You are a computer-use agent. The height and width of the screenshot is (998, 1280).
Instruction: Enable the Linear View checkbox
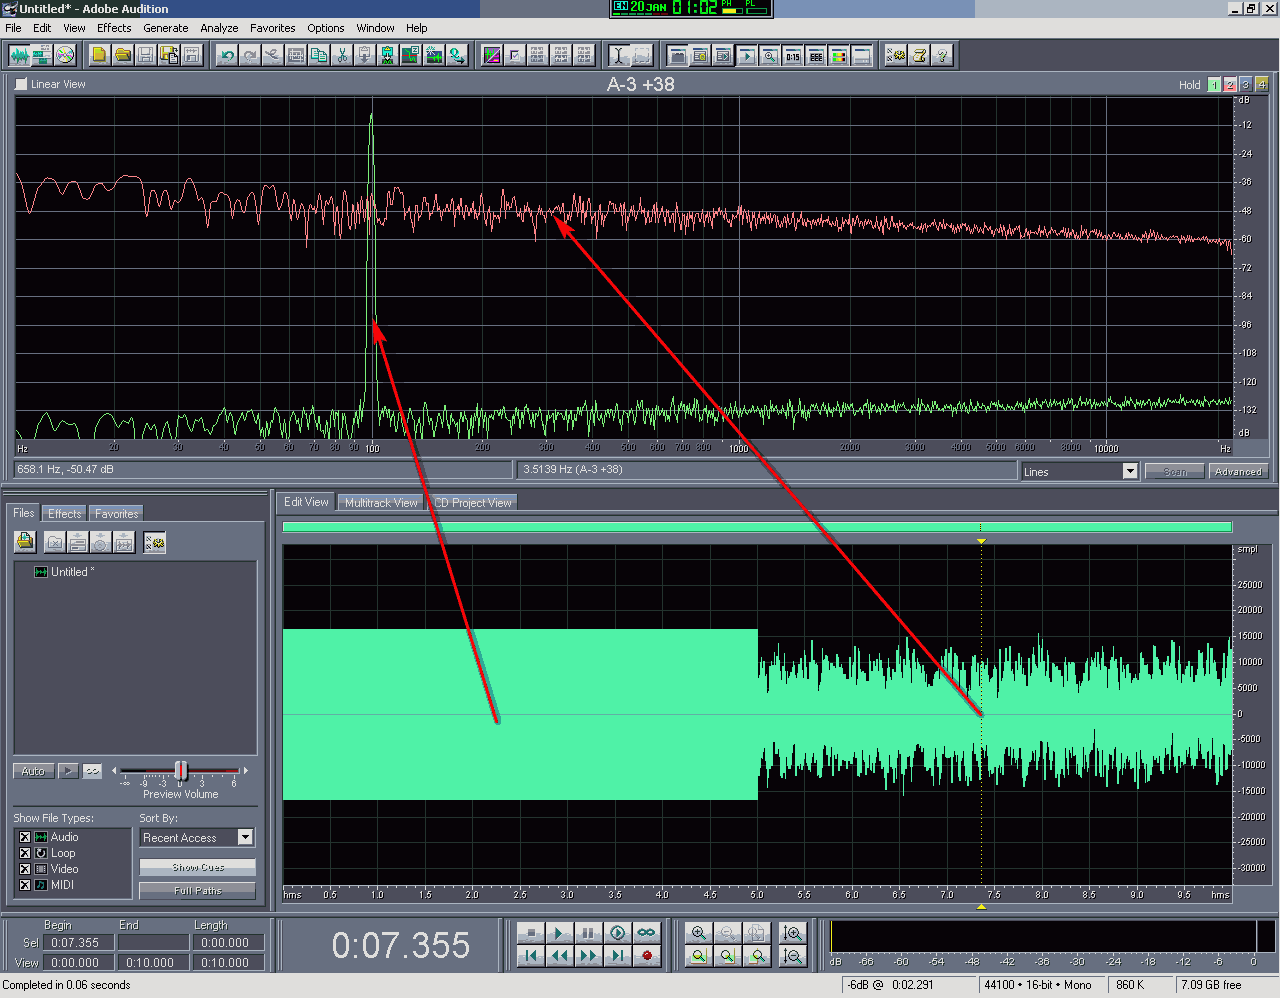coord(21,84)
